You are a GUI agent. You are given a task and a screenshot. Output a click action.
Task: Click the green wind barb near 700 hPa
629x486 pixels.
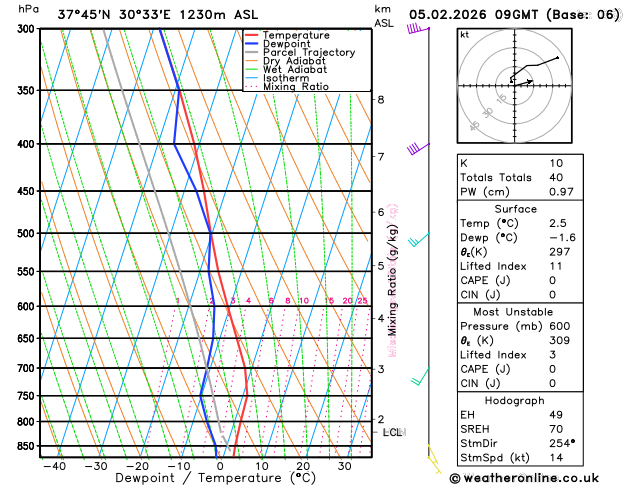[x=420, y=376]
